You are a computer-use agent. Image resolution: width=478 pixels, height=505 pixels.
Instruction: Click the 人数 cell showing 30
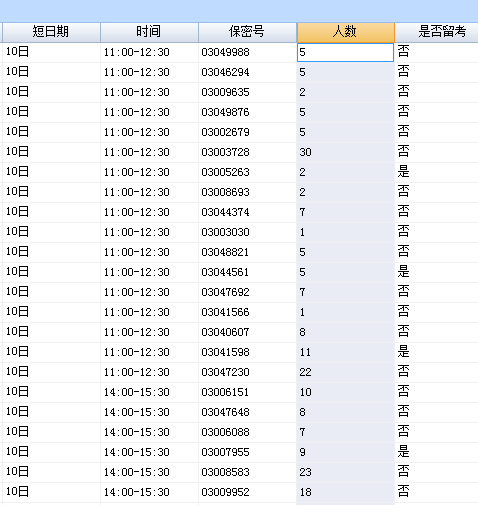[x=345, y=152]
